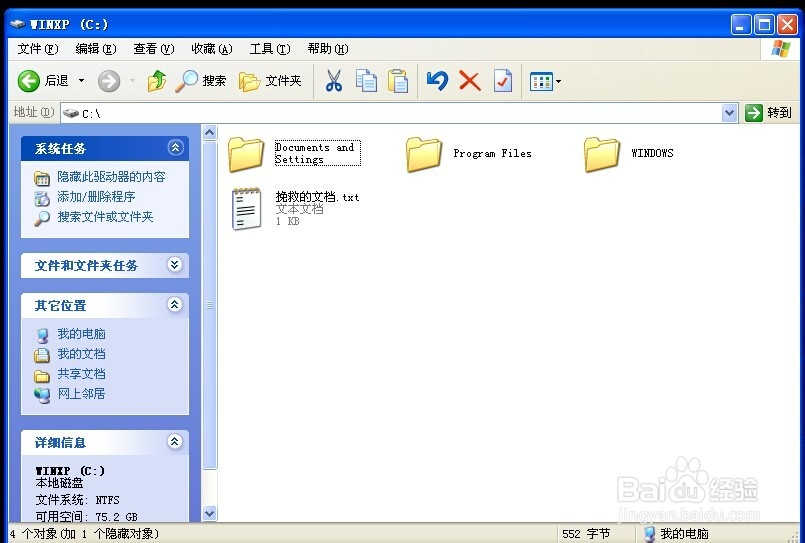
Task: Click the grey Forward arrow button
Action: [x=109, y=81]
